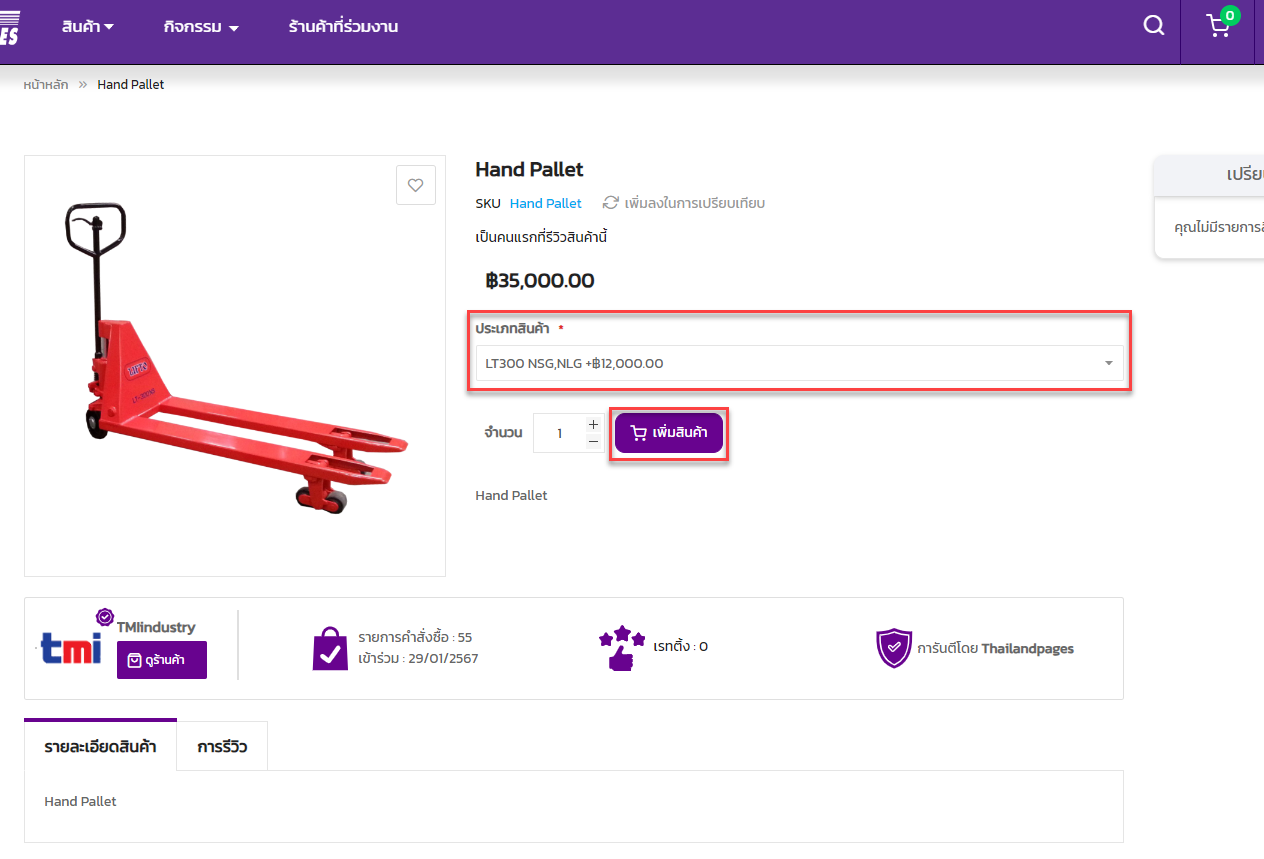Click the search magnifier icon in header

(x=1154, y=26)
